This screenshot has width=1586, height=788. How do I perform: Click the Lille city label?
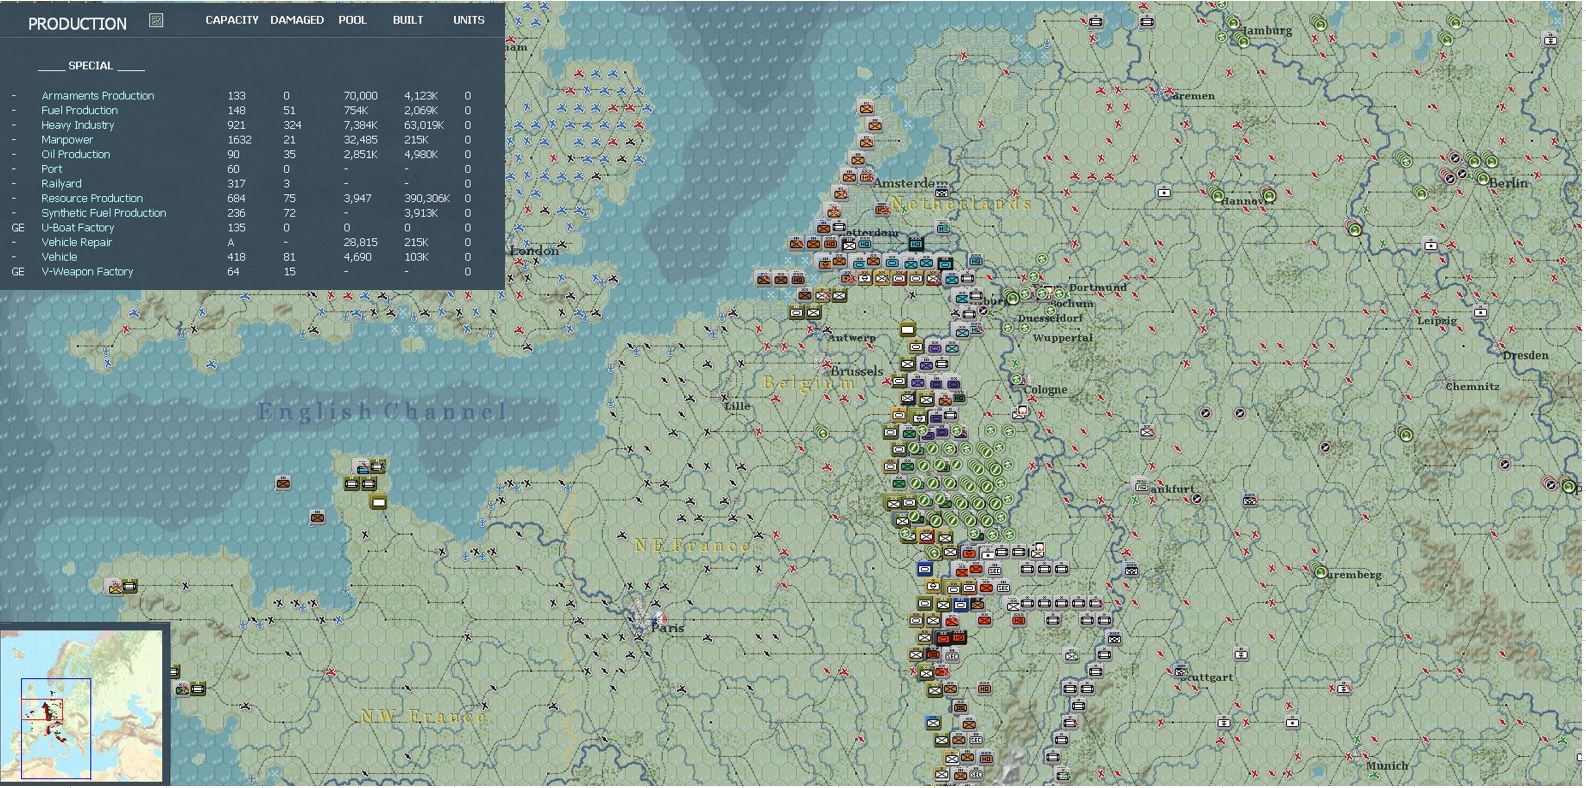click(x=737, y=405)
